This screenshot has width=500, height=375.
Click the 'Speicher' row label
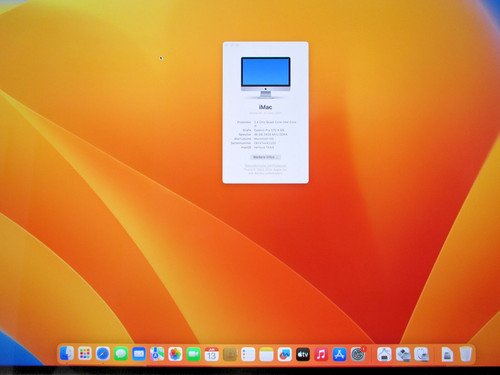[245, 134]
